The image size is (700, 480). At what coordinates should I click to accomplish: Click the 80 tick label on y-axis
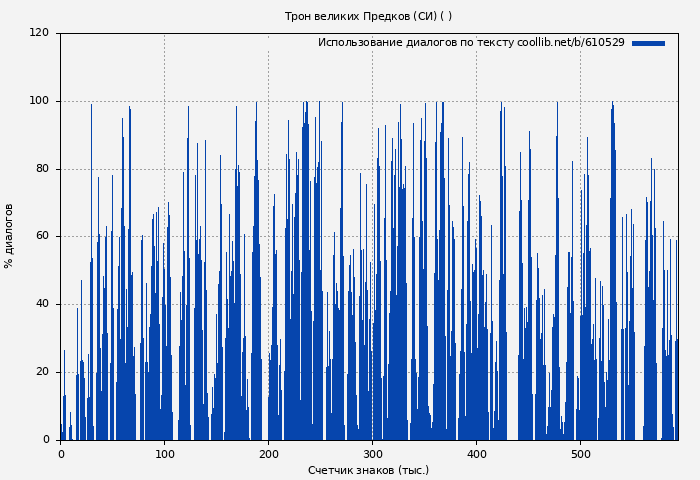click(x=42, y=169)
